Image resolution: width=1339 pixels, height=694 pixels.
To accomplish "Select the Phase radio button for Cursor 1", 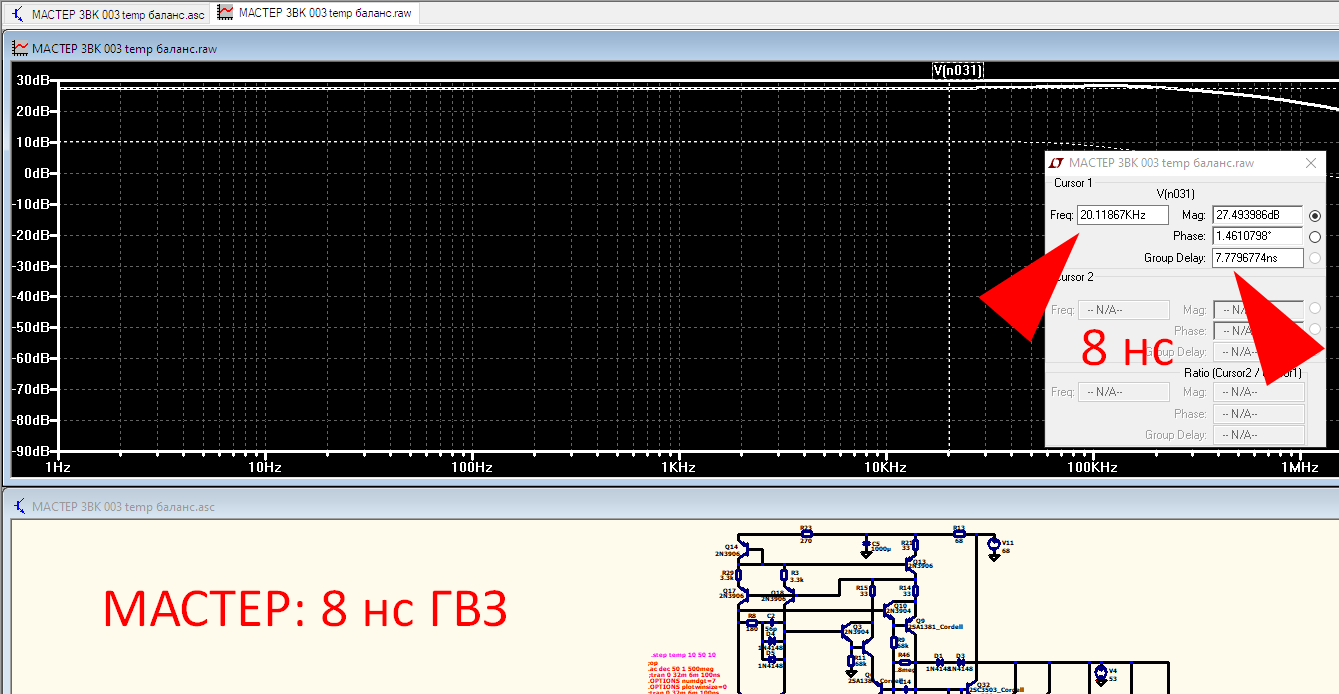I will pyautogui.click(x=1314, y=237).
